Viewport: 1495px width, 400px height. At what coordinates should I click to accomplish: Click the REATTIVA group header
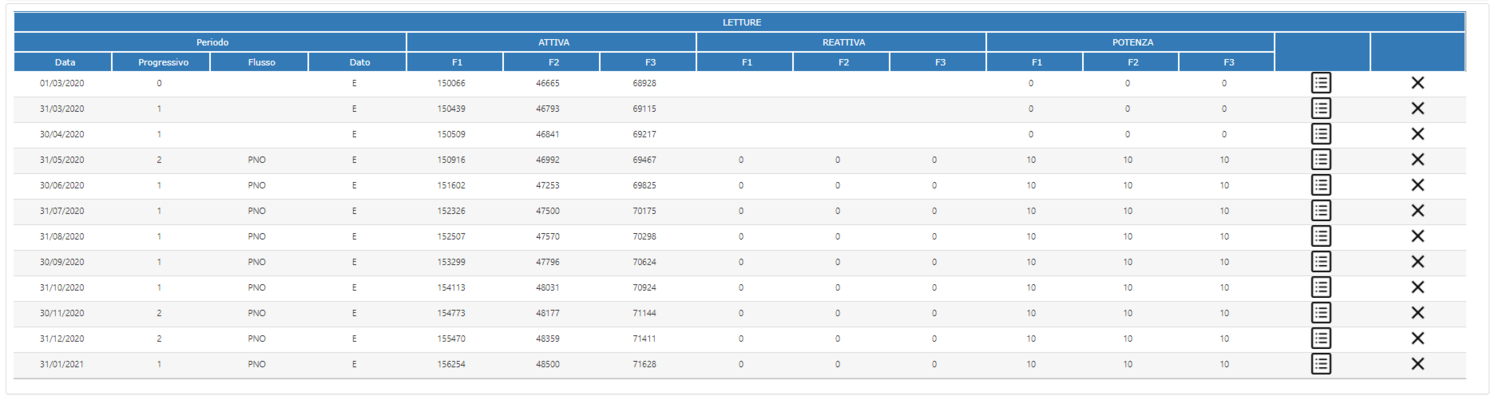point(843,42)
